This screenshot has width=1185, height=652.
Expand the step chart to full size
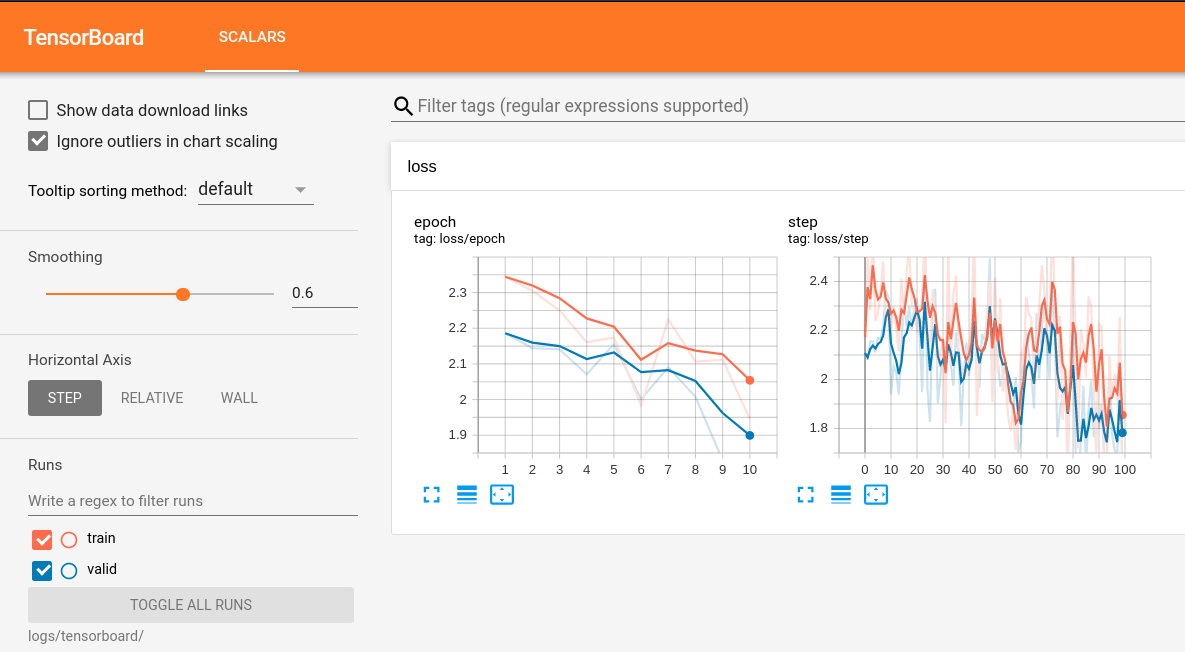[x=806, y=494]
